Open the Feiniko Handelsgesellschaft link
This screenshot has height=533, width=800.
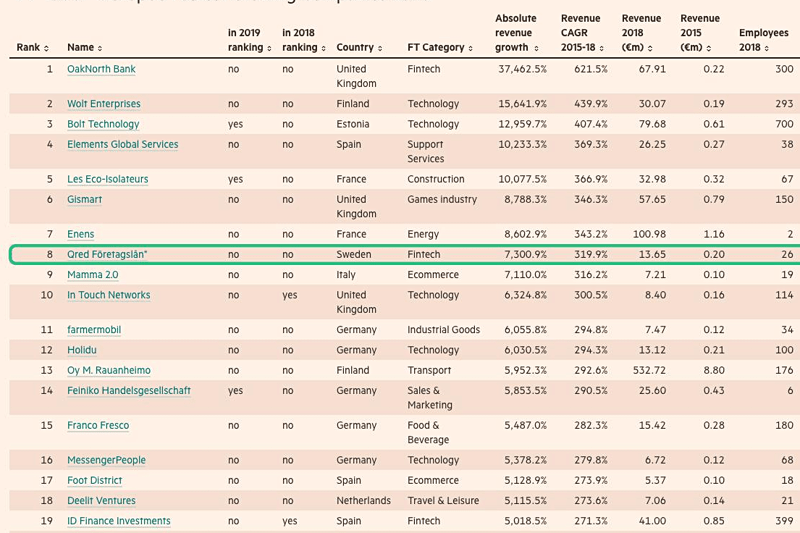[x=129, y=391]
